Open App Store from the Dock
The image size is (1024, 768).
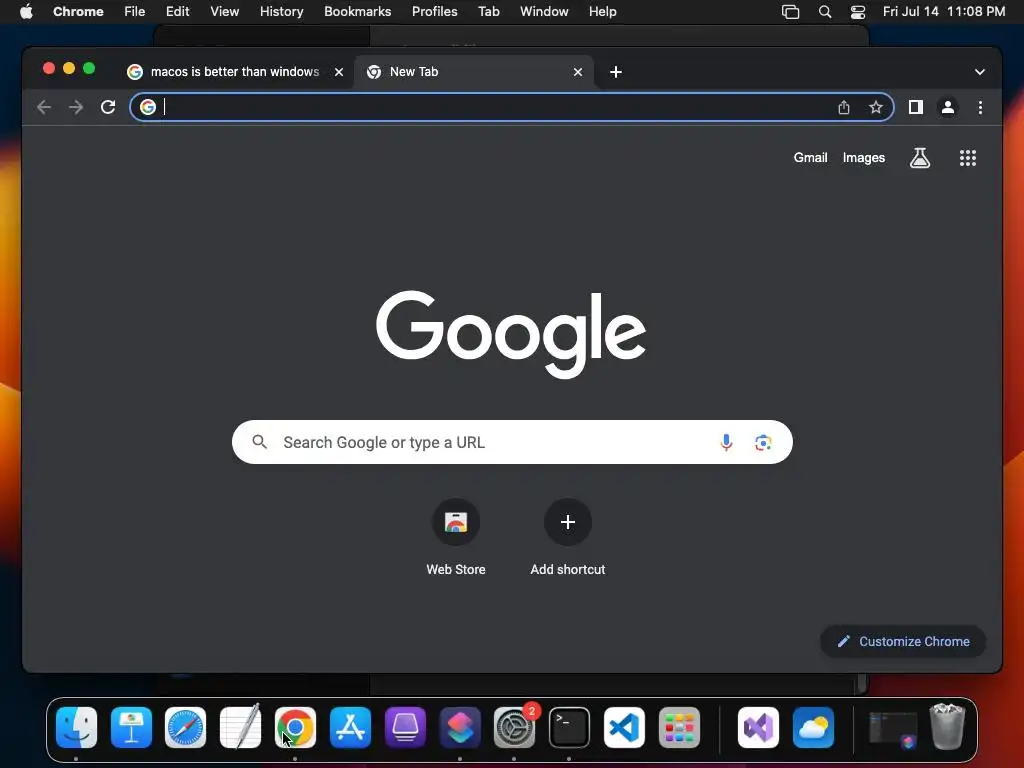coord(350,728)
